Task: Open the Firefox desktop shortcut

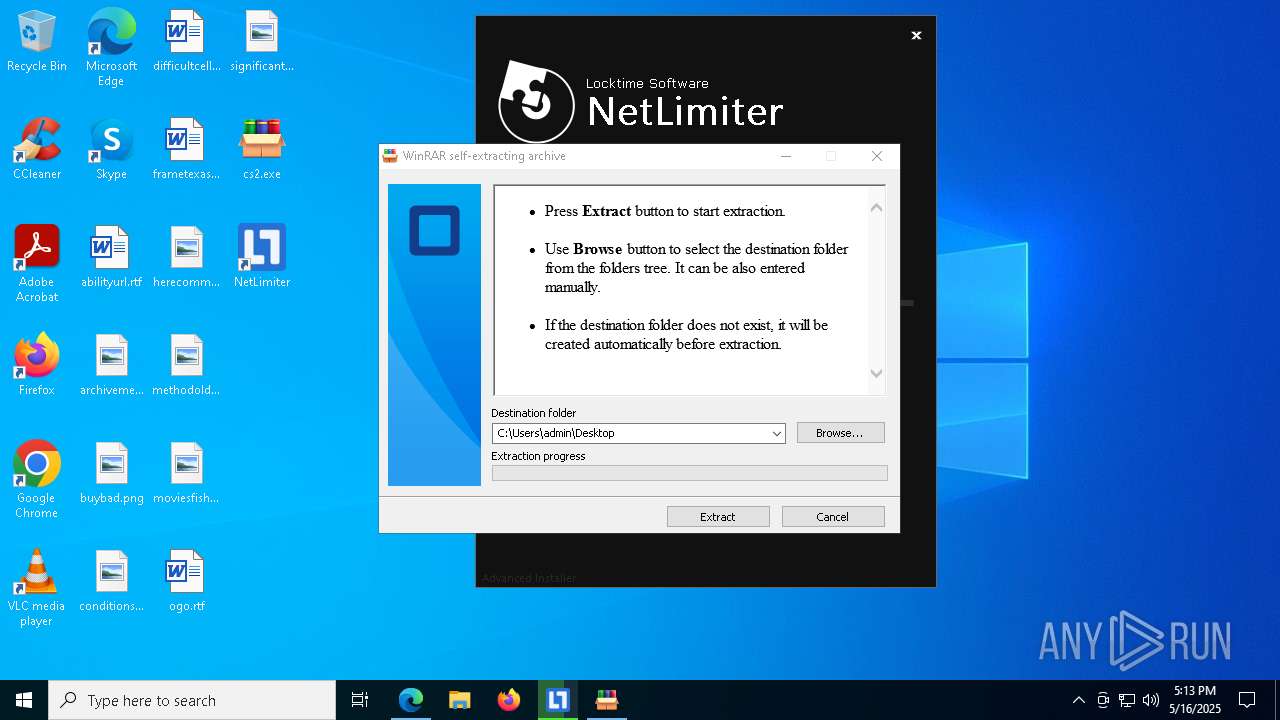Action: click(37, 365)
